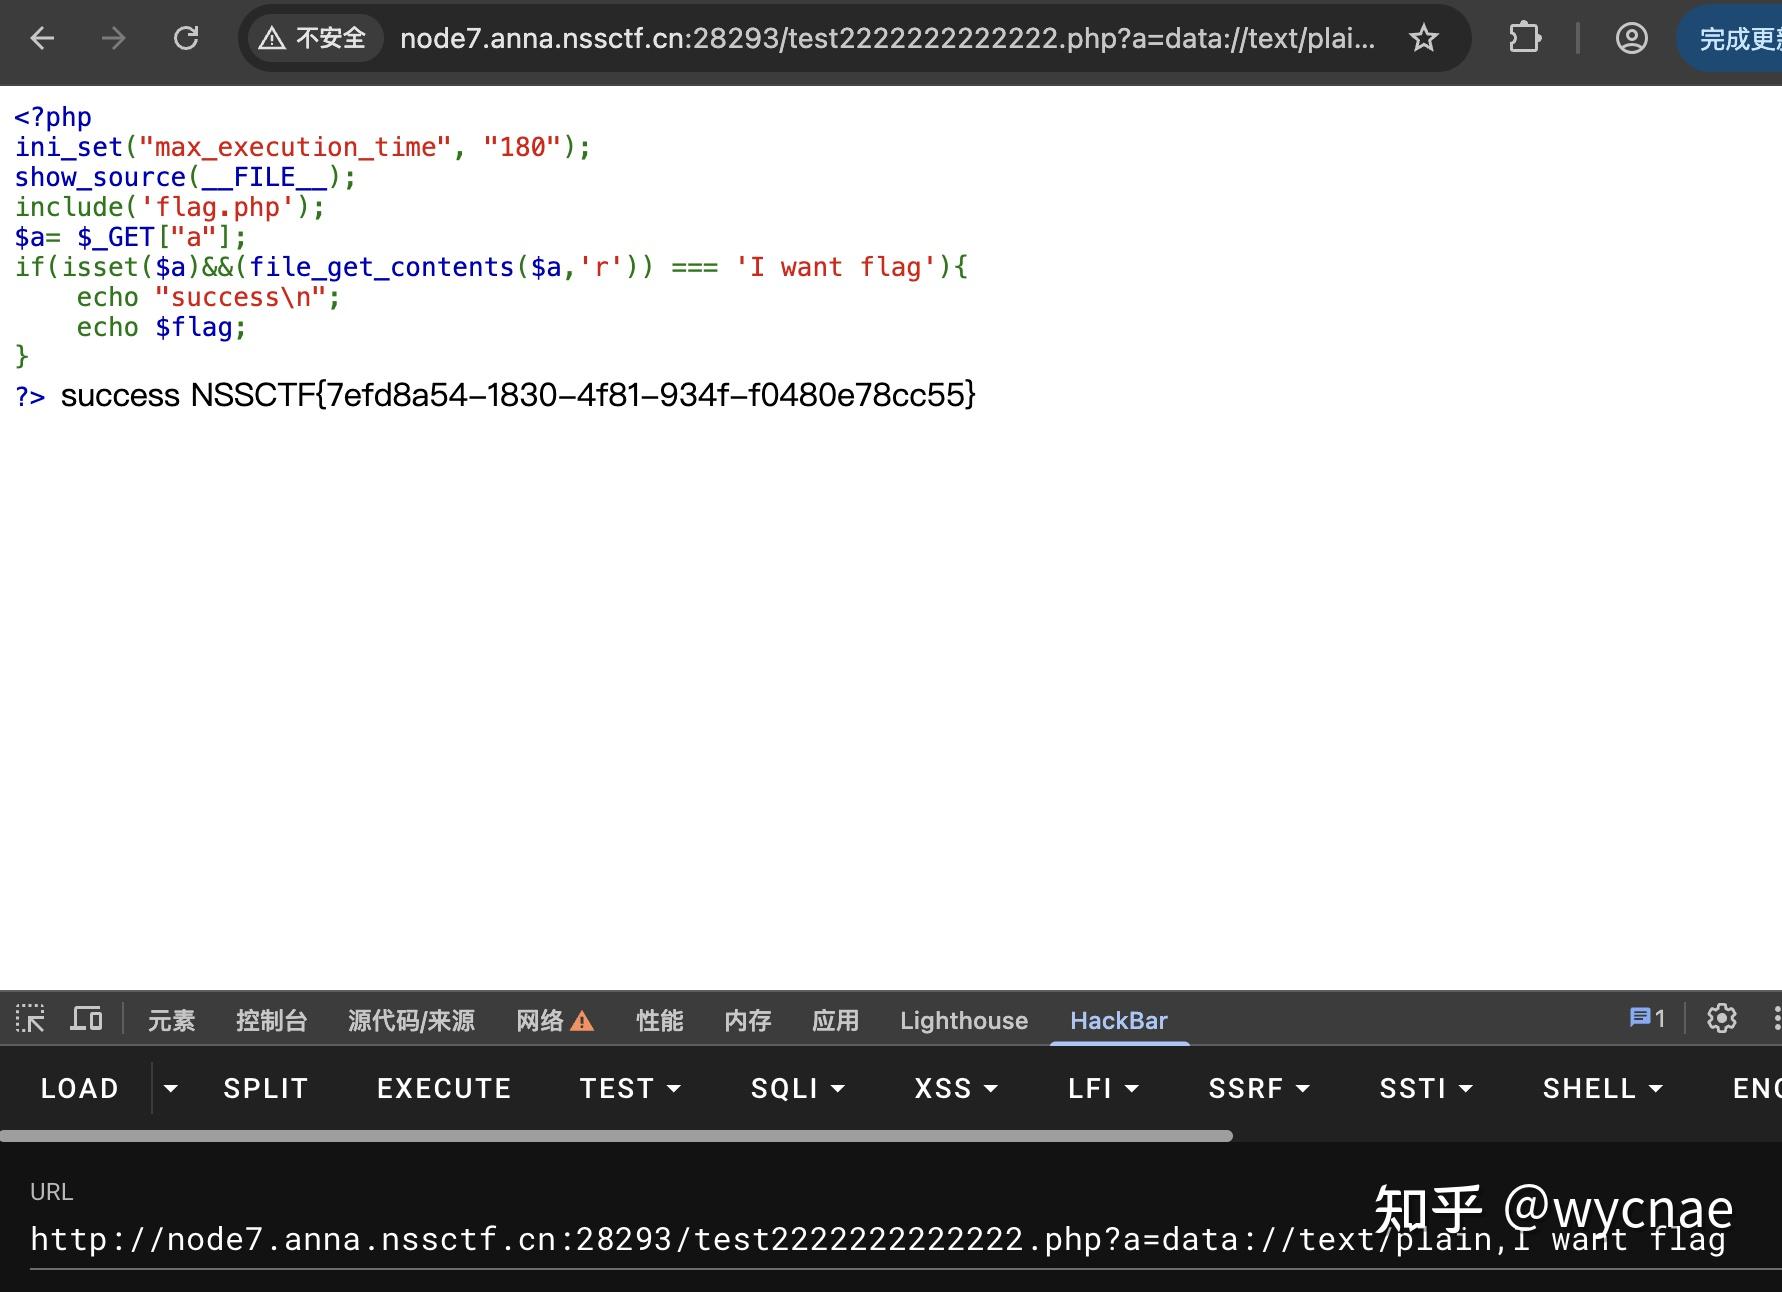Expand the SSTI payload menu
This screenshot has width=1782, height=1292.
(1425, 1088)
